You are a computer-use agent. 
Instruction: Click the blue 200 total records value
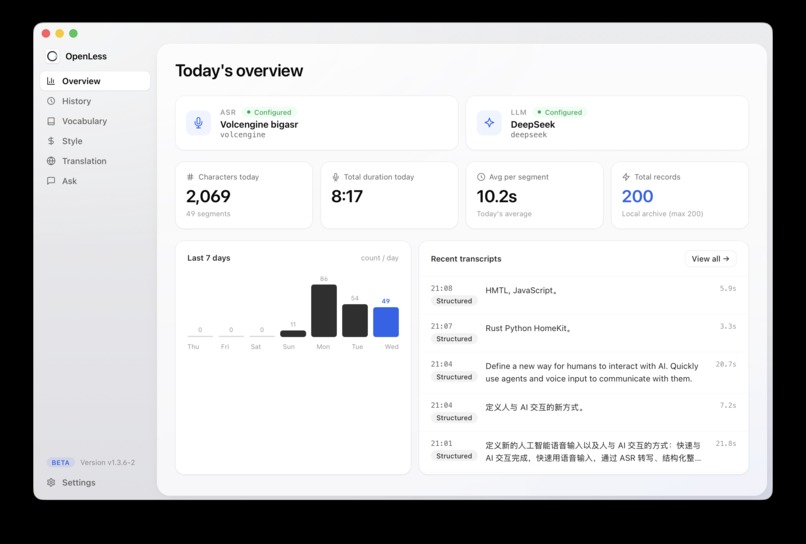point(637,196)
